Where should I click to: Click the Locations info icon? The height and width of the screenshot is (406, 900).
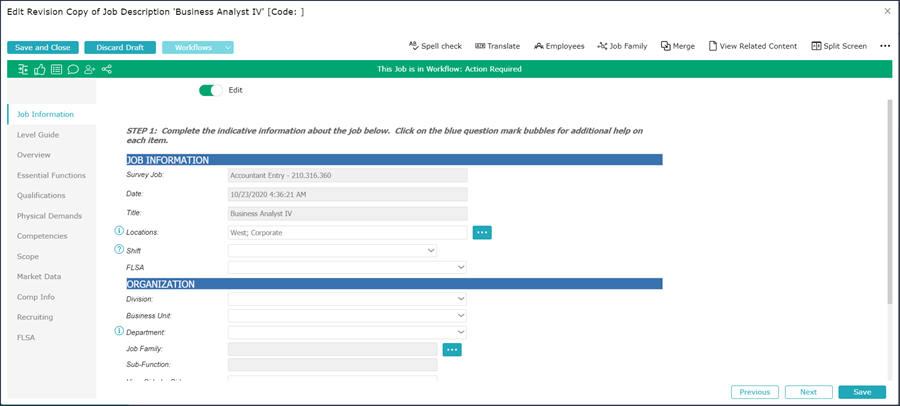click(120, 231)
